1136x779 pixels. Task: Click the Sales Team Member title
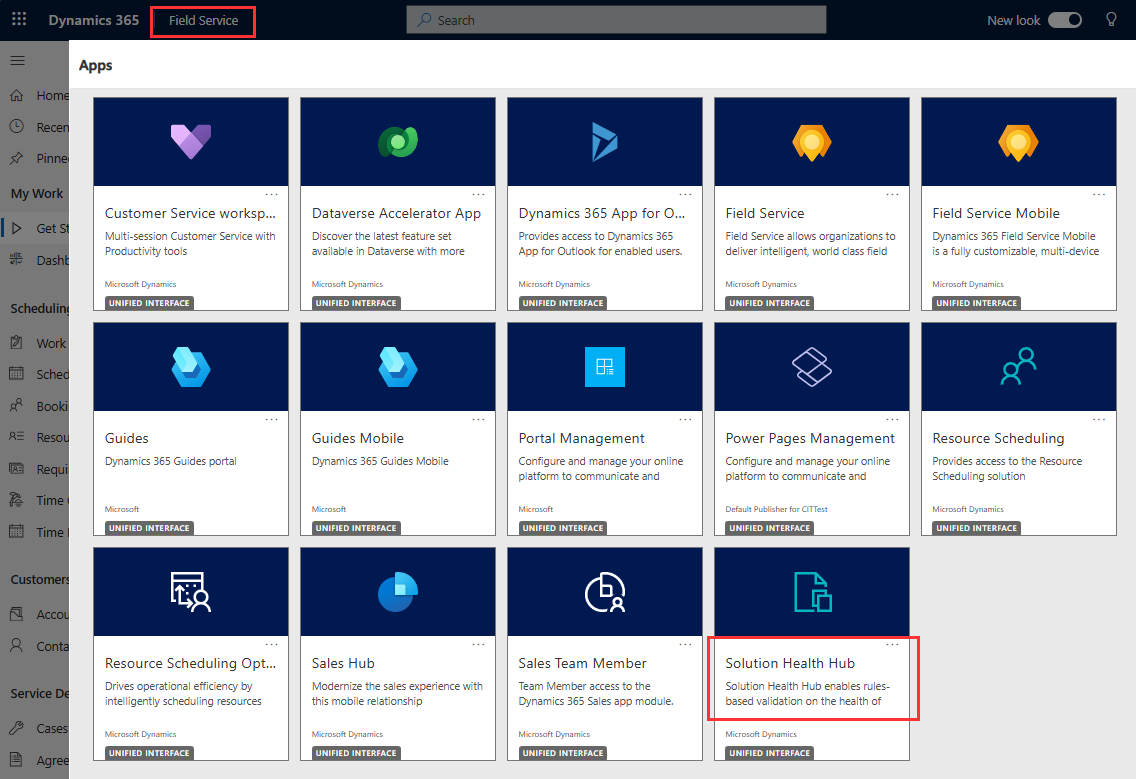(x=582, y=663)
